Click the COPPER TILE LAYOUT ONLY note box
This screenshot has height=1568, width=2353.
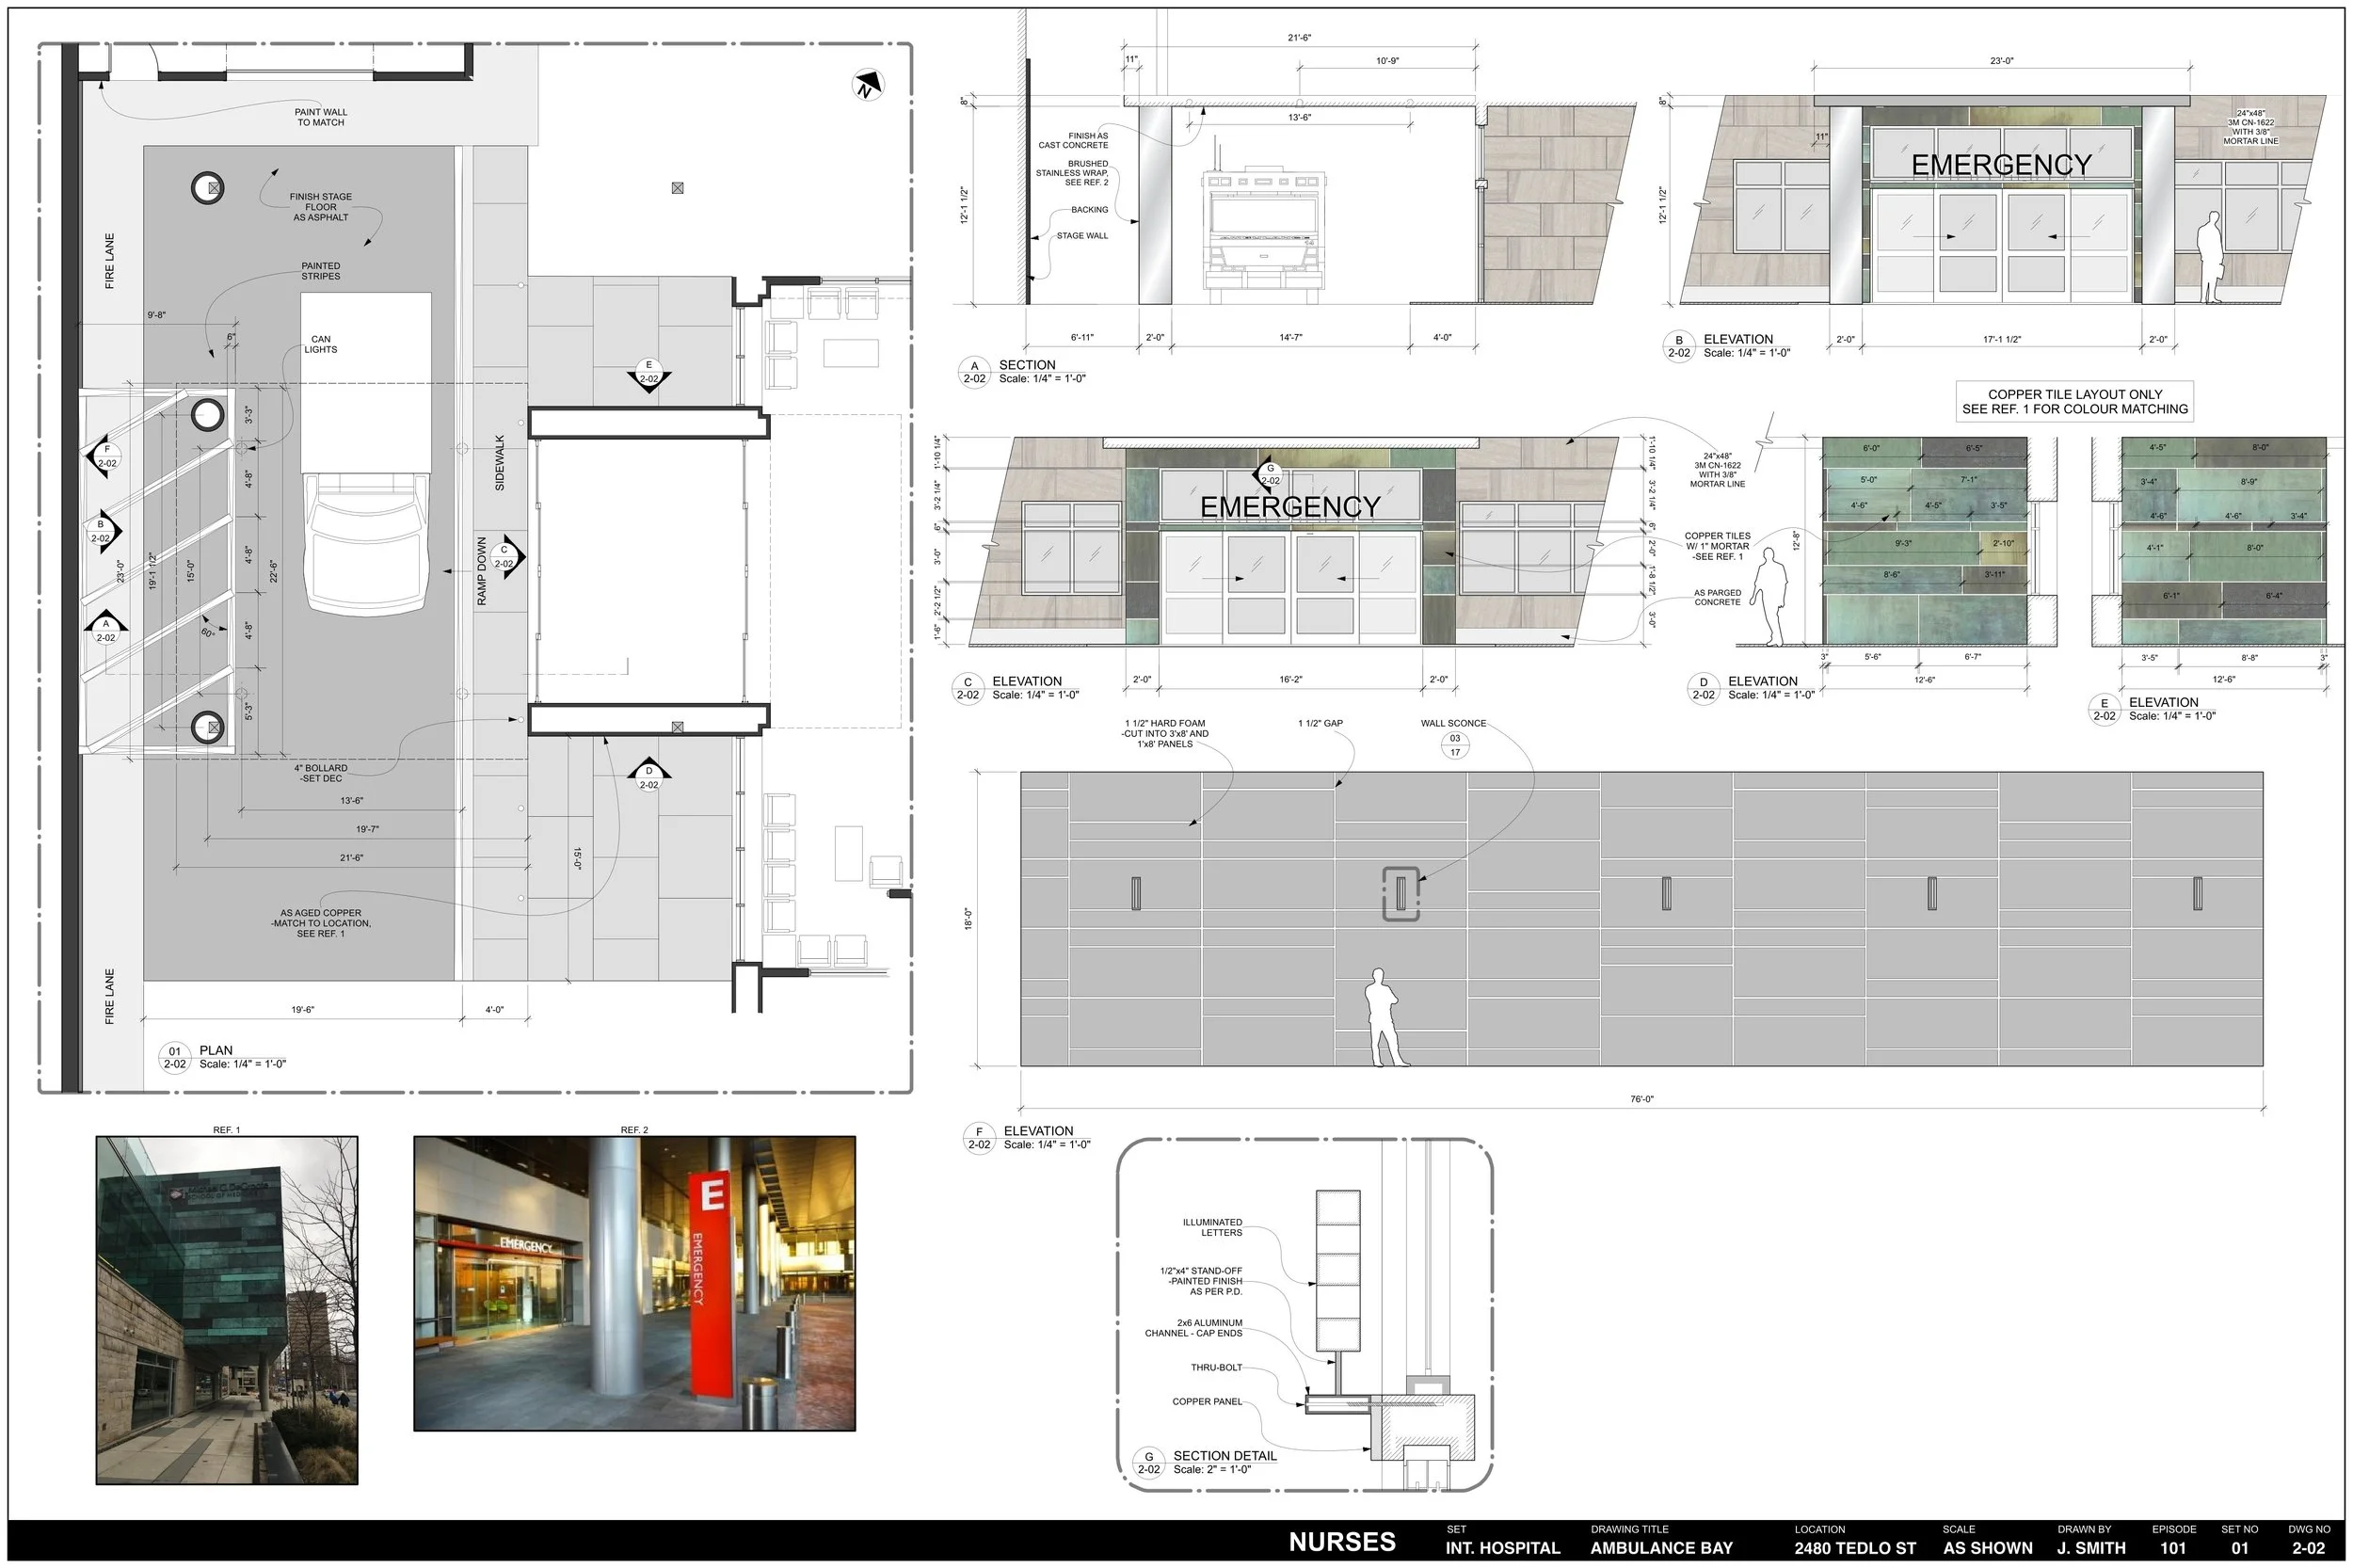click(x=2074, y=401)
